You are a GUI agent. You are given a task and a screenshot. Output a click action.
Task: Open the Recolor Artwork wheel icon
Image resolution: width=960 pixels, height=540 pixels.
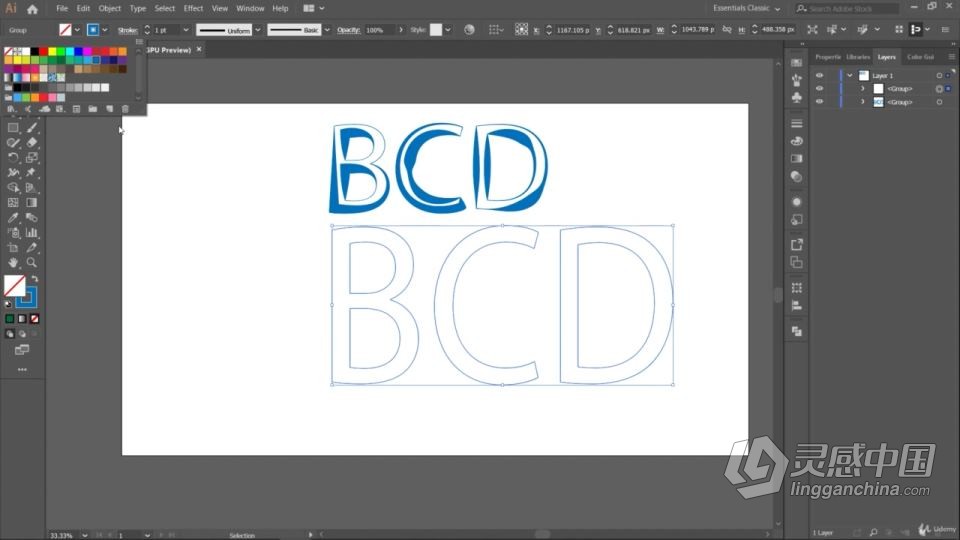click(469, 29)
